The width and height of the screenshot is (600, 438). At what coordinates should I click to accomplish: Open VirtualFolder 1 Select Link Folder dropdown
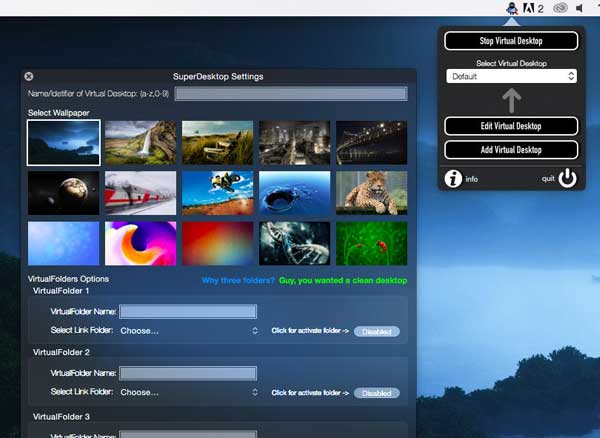coord(189,331)
